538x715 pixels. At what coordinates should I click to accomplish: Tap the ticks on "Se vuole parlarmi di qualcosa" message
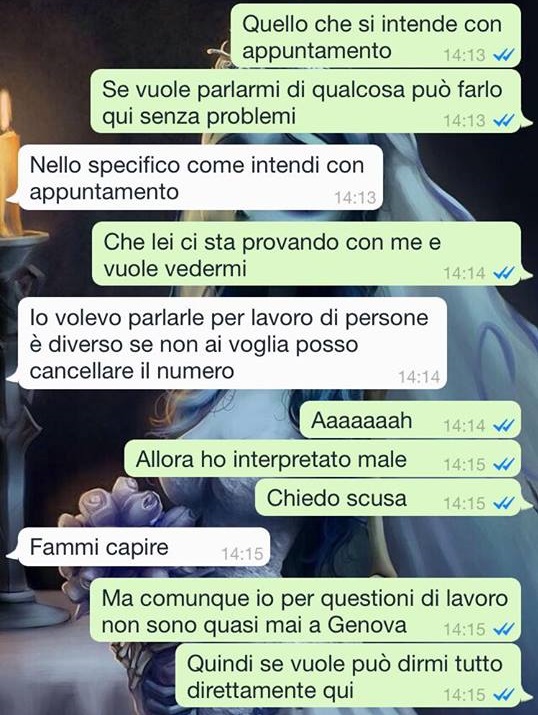coord(504,121)
